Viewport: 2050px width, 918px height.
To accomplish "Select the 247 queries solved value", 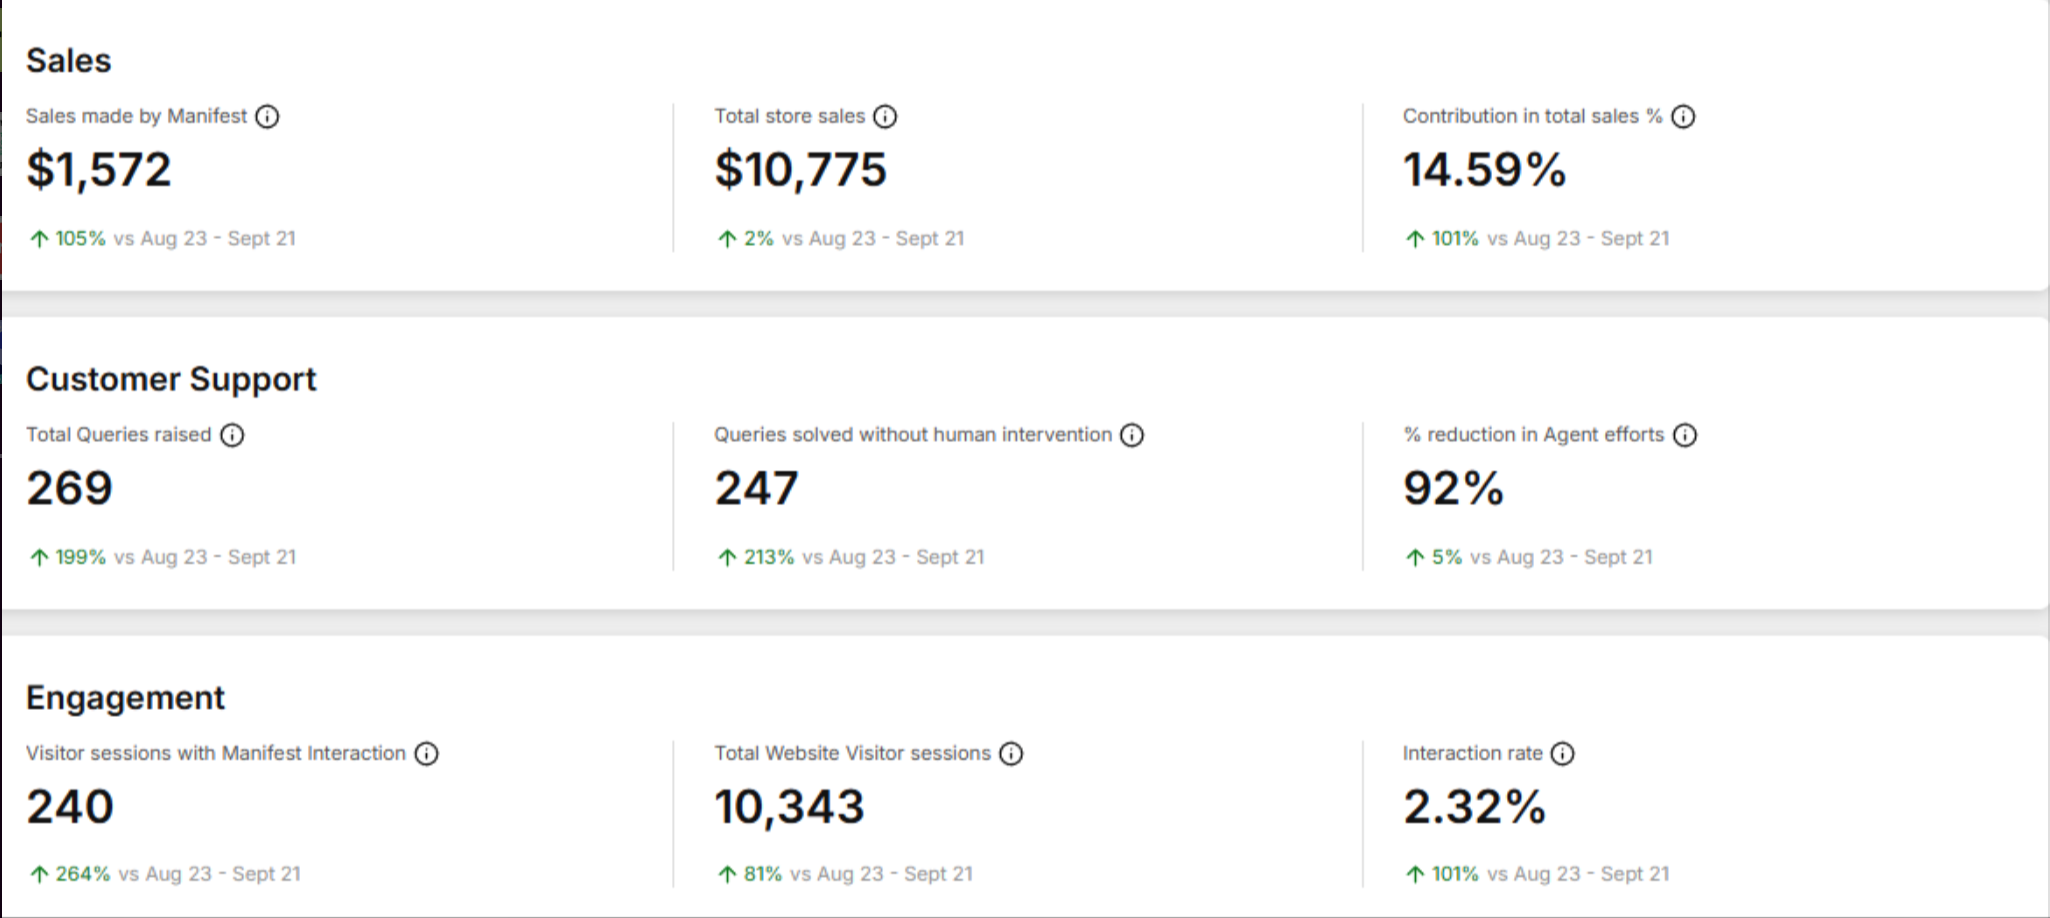I will tap(756, 489).
